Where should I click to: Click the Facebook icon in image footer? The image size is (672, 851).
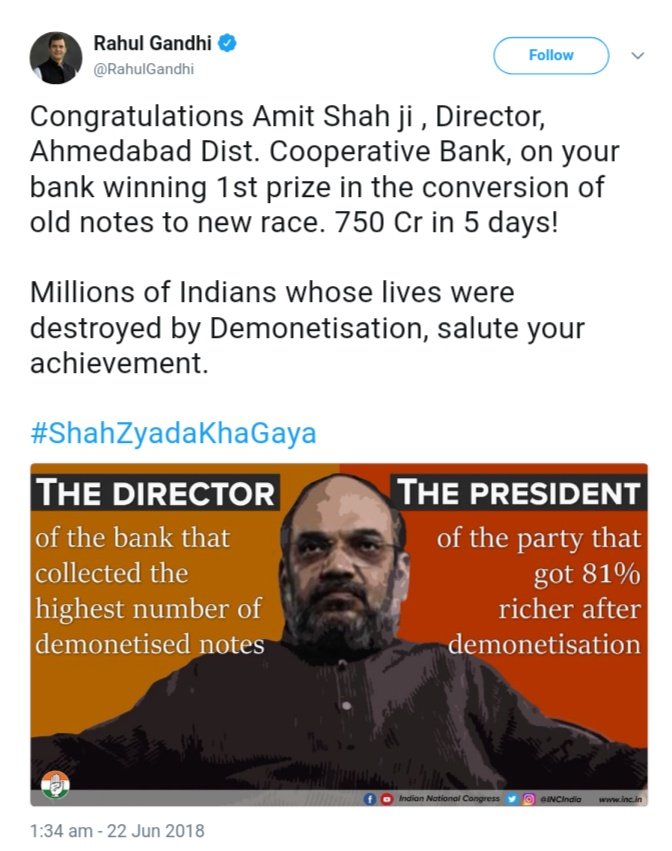click(370, 799)
